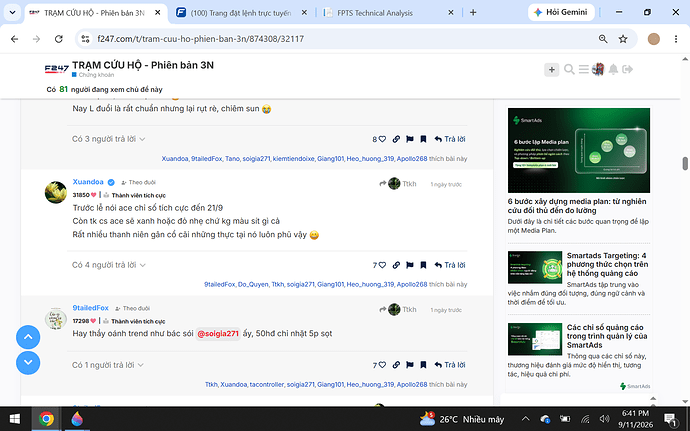Click the address bar URL field

(x=343, y=39)
